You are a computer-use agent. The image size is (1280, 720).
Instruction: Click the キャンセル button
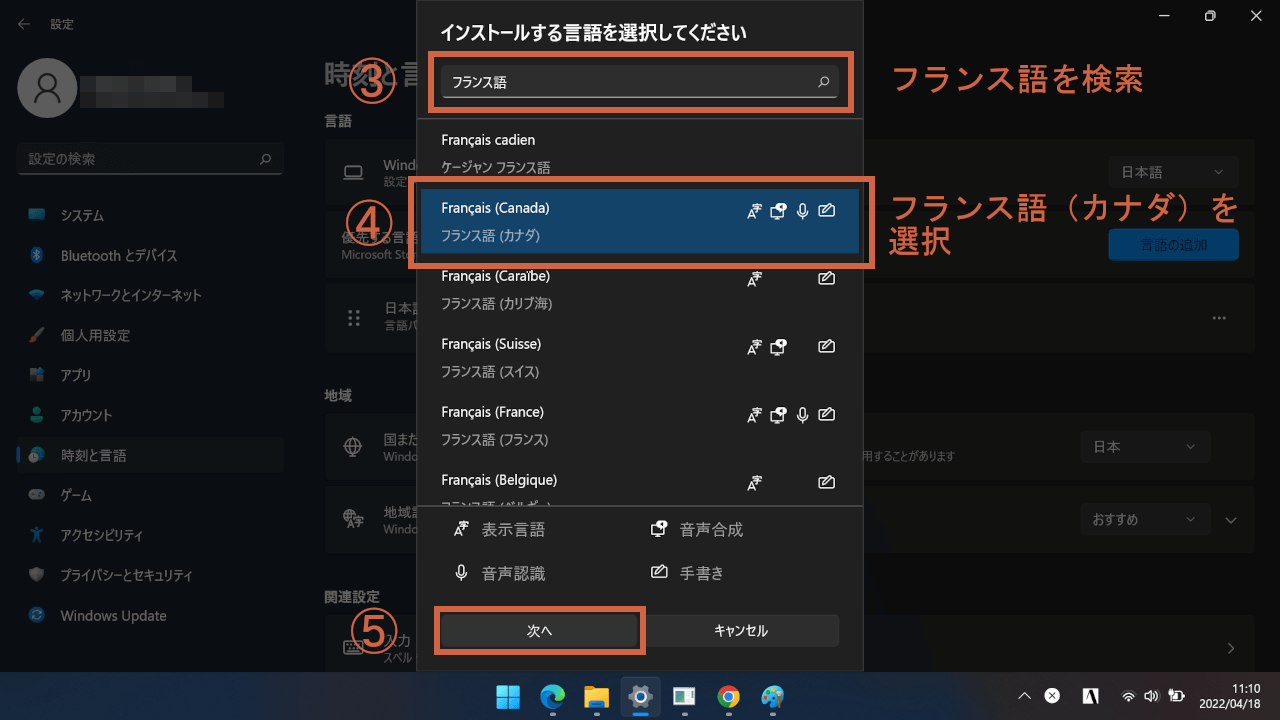741,631
